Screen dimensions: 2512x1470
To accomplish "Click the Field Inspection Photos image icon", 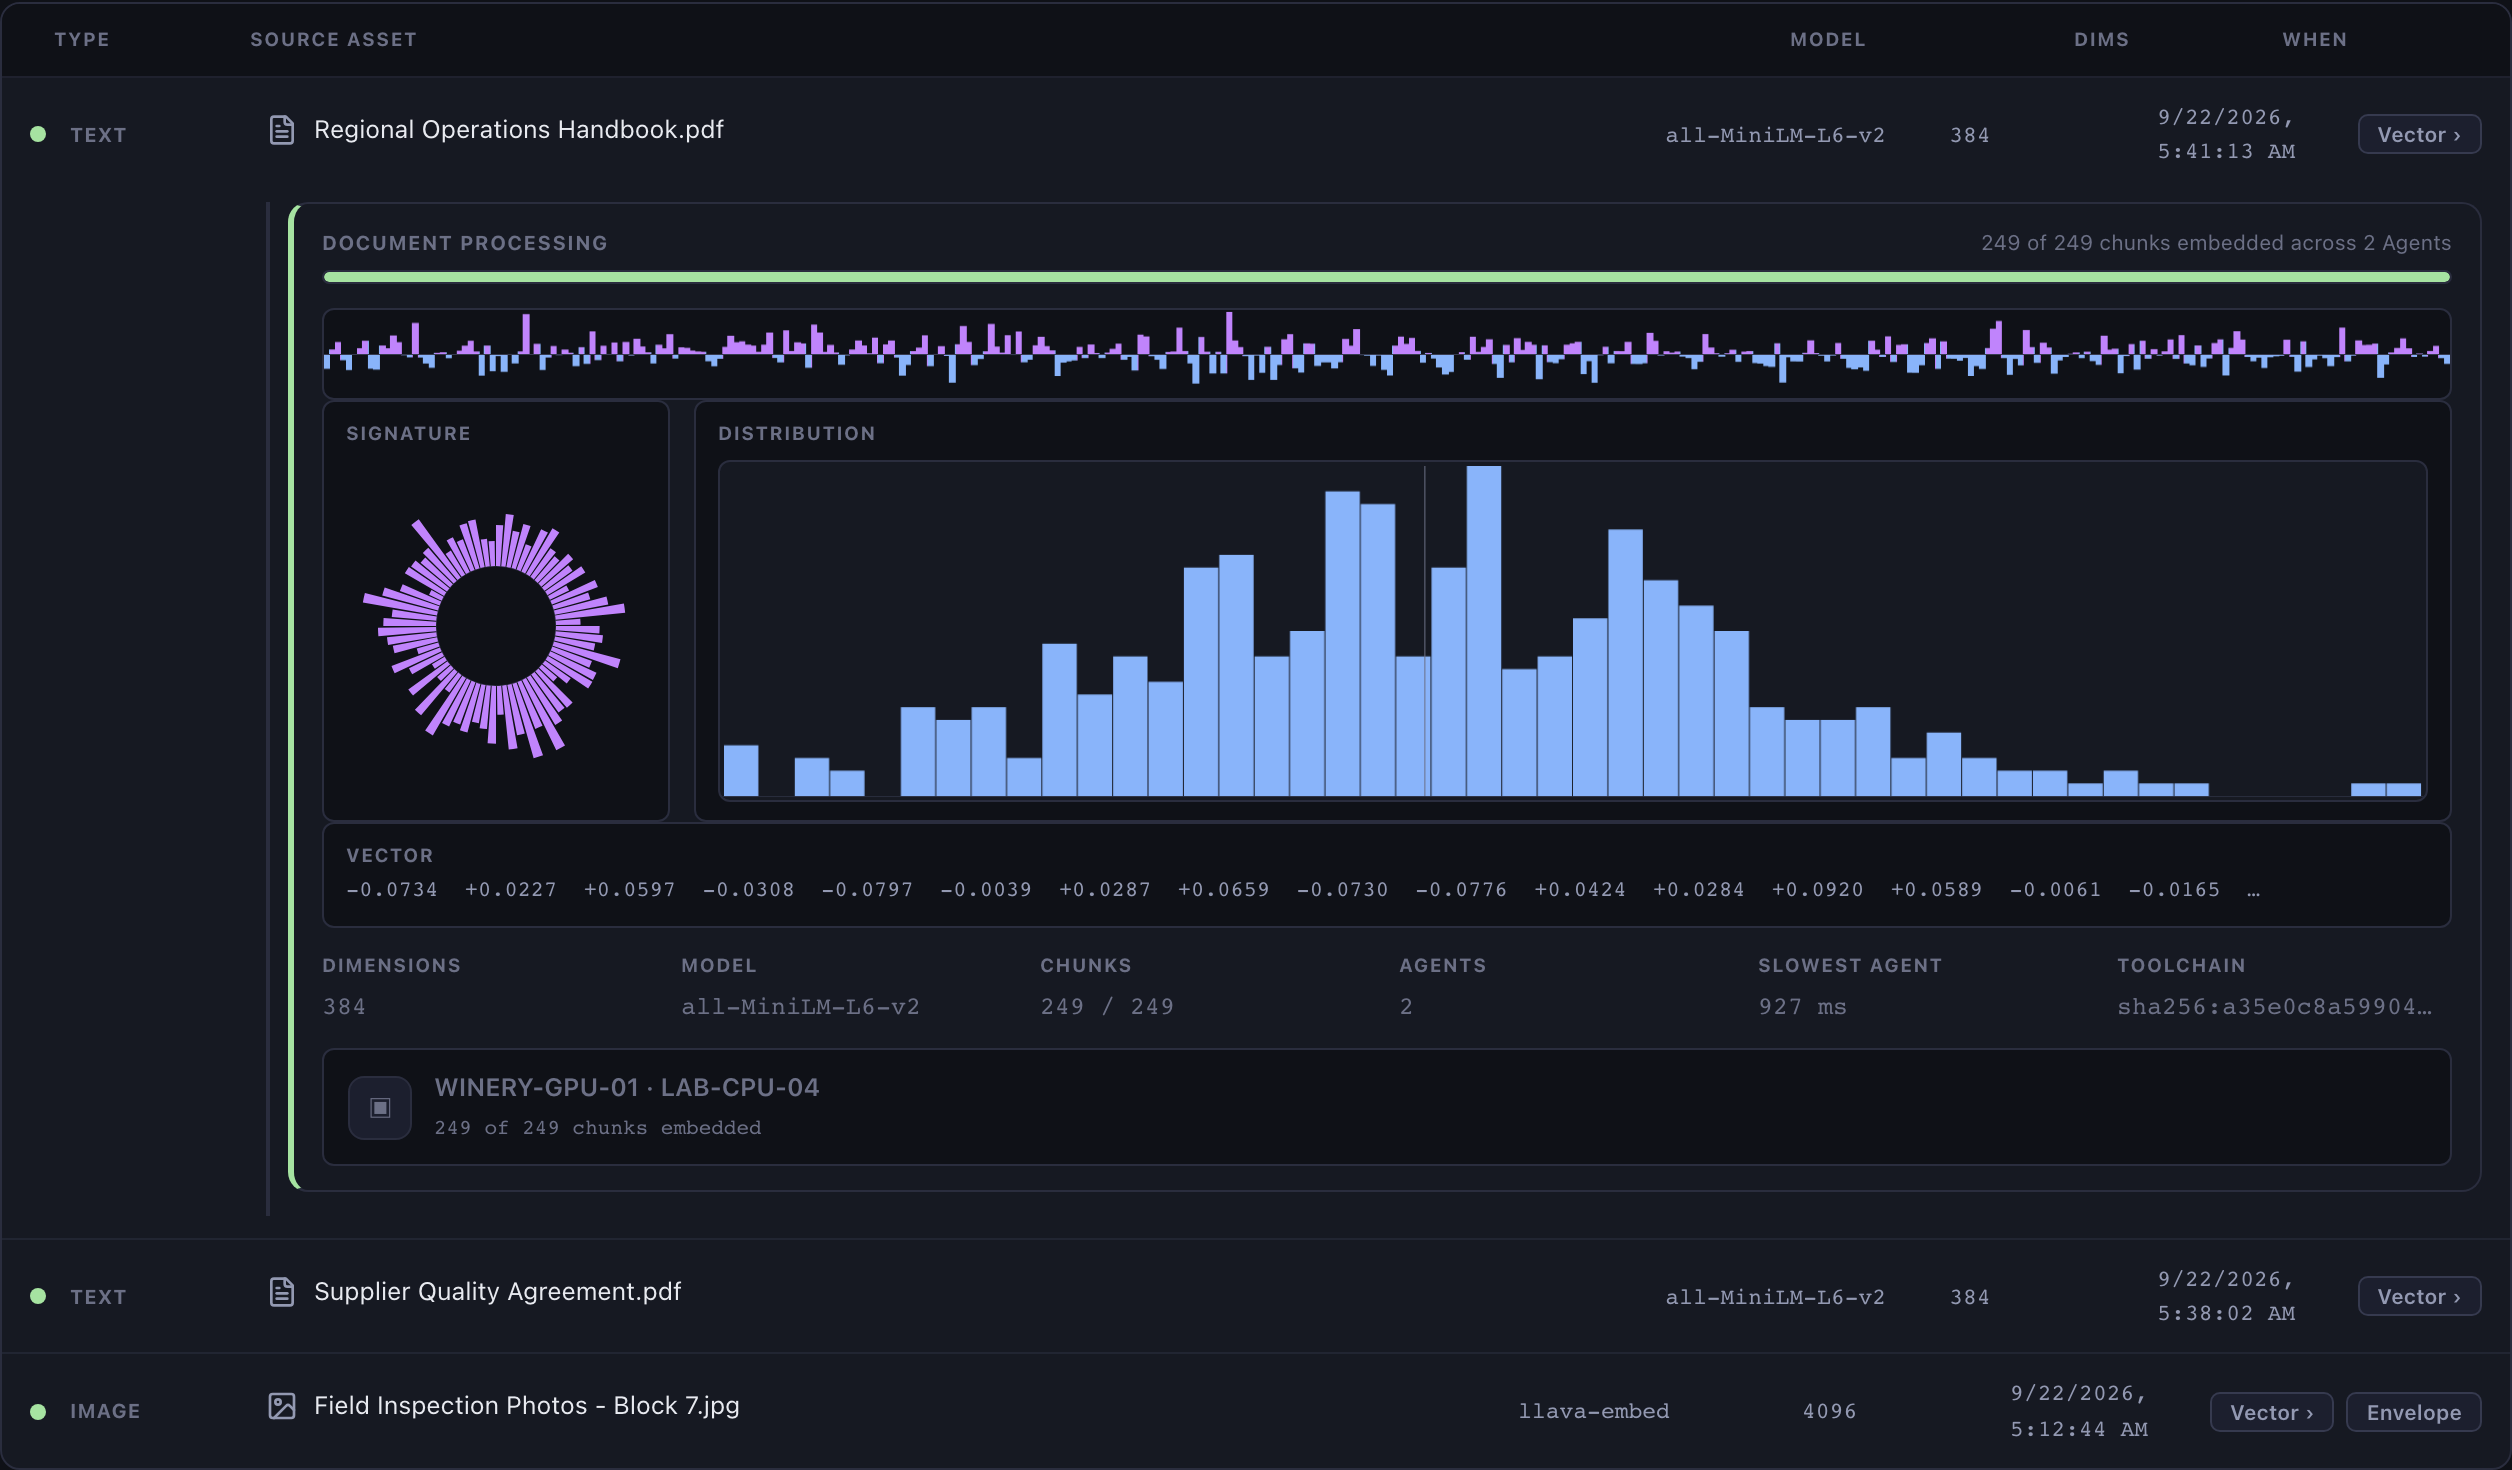I will click(282, 1406).
